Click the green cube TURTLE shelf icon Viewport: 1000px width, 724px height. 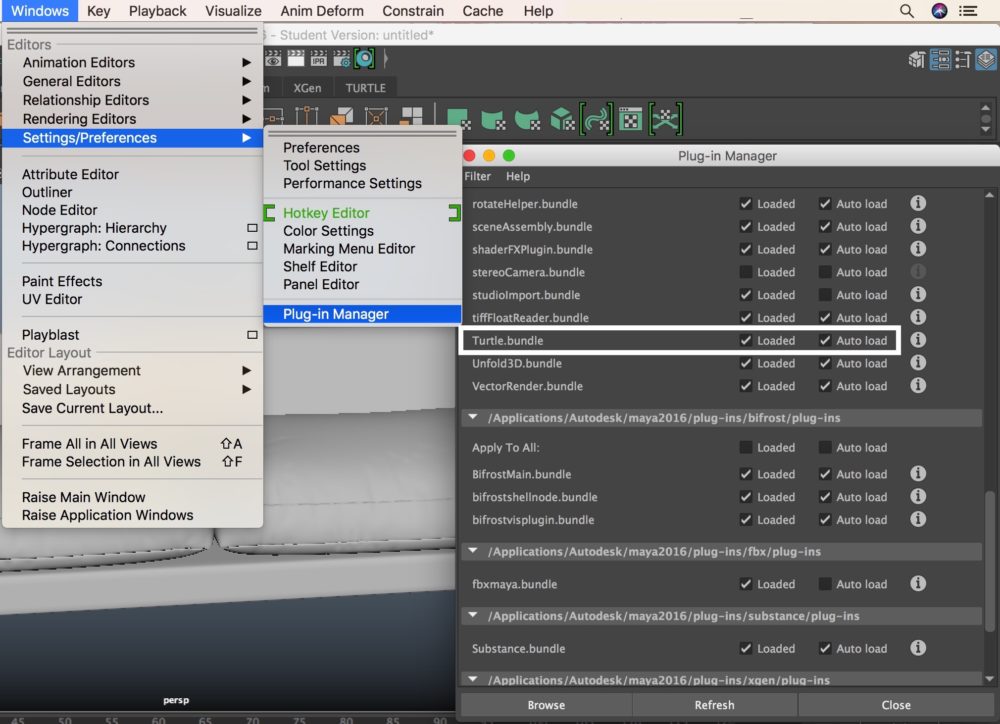562,119
